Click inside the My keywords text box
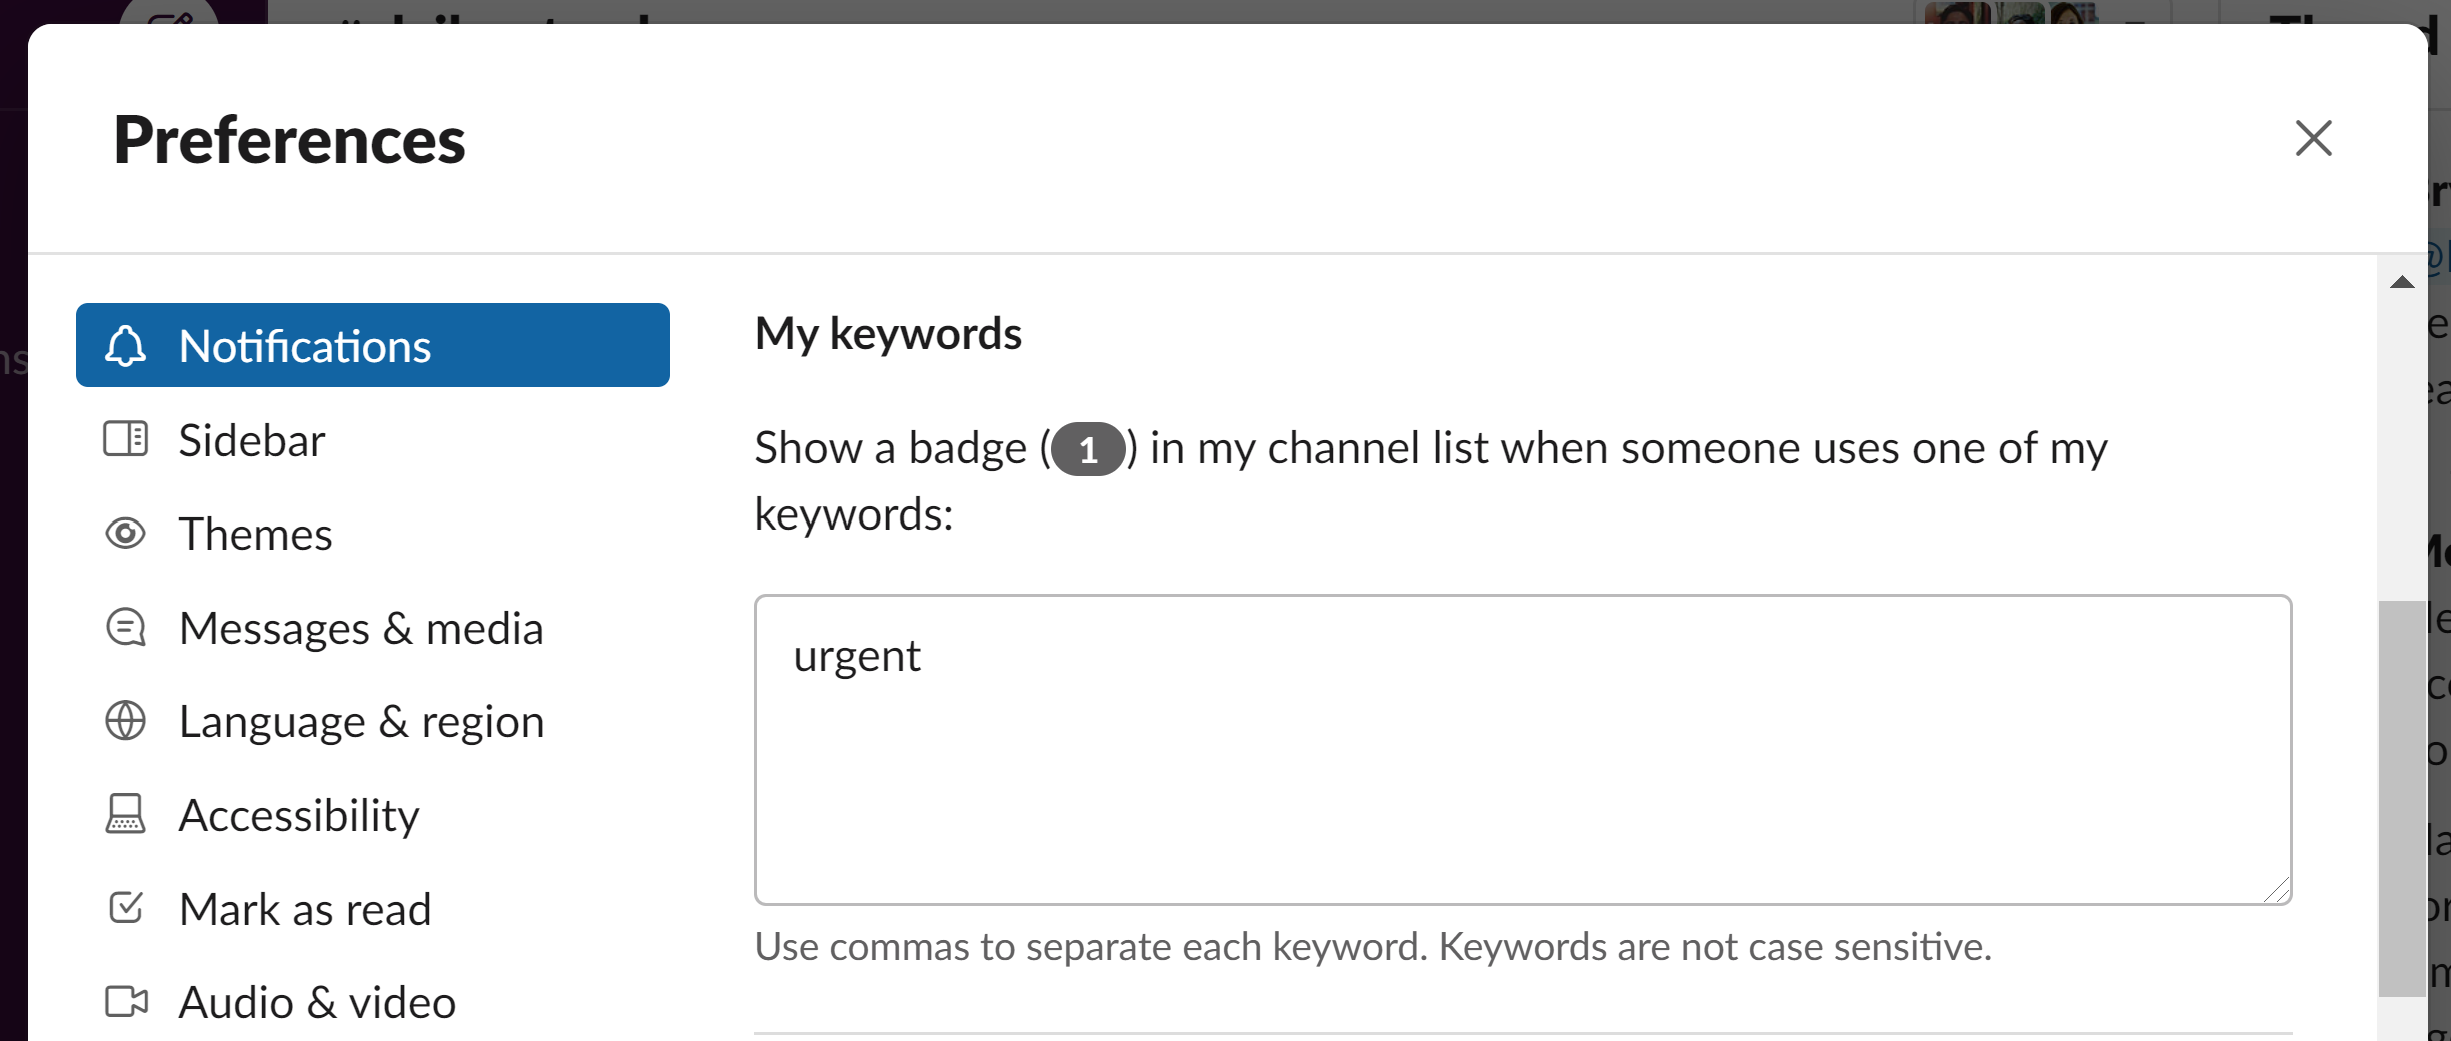Image resolution: width=2451 pixels, height=1041 pixels. [x=1522, y=750]
